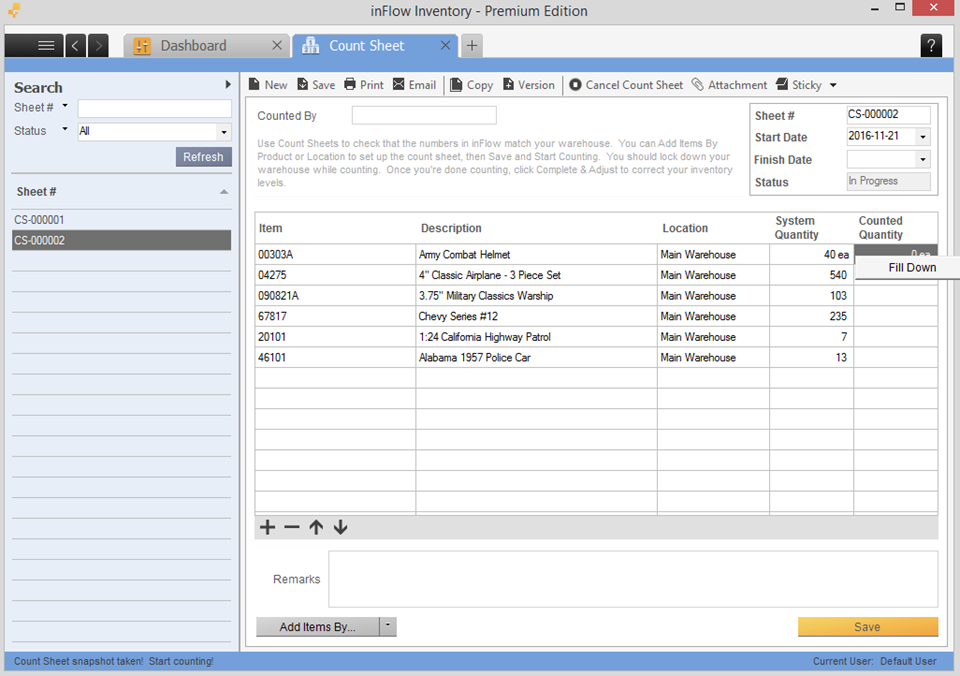Click the In Progress status field
Viewport: 960px width, 676px height.
coord(888,181)
